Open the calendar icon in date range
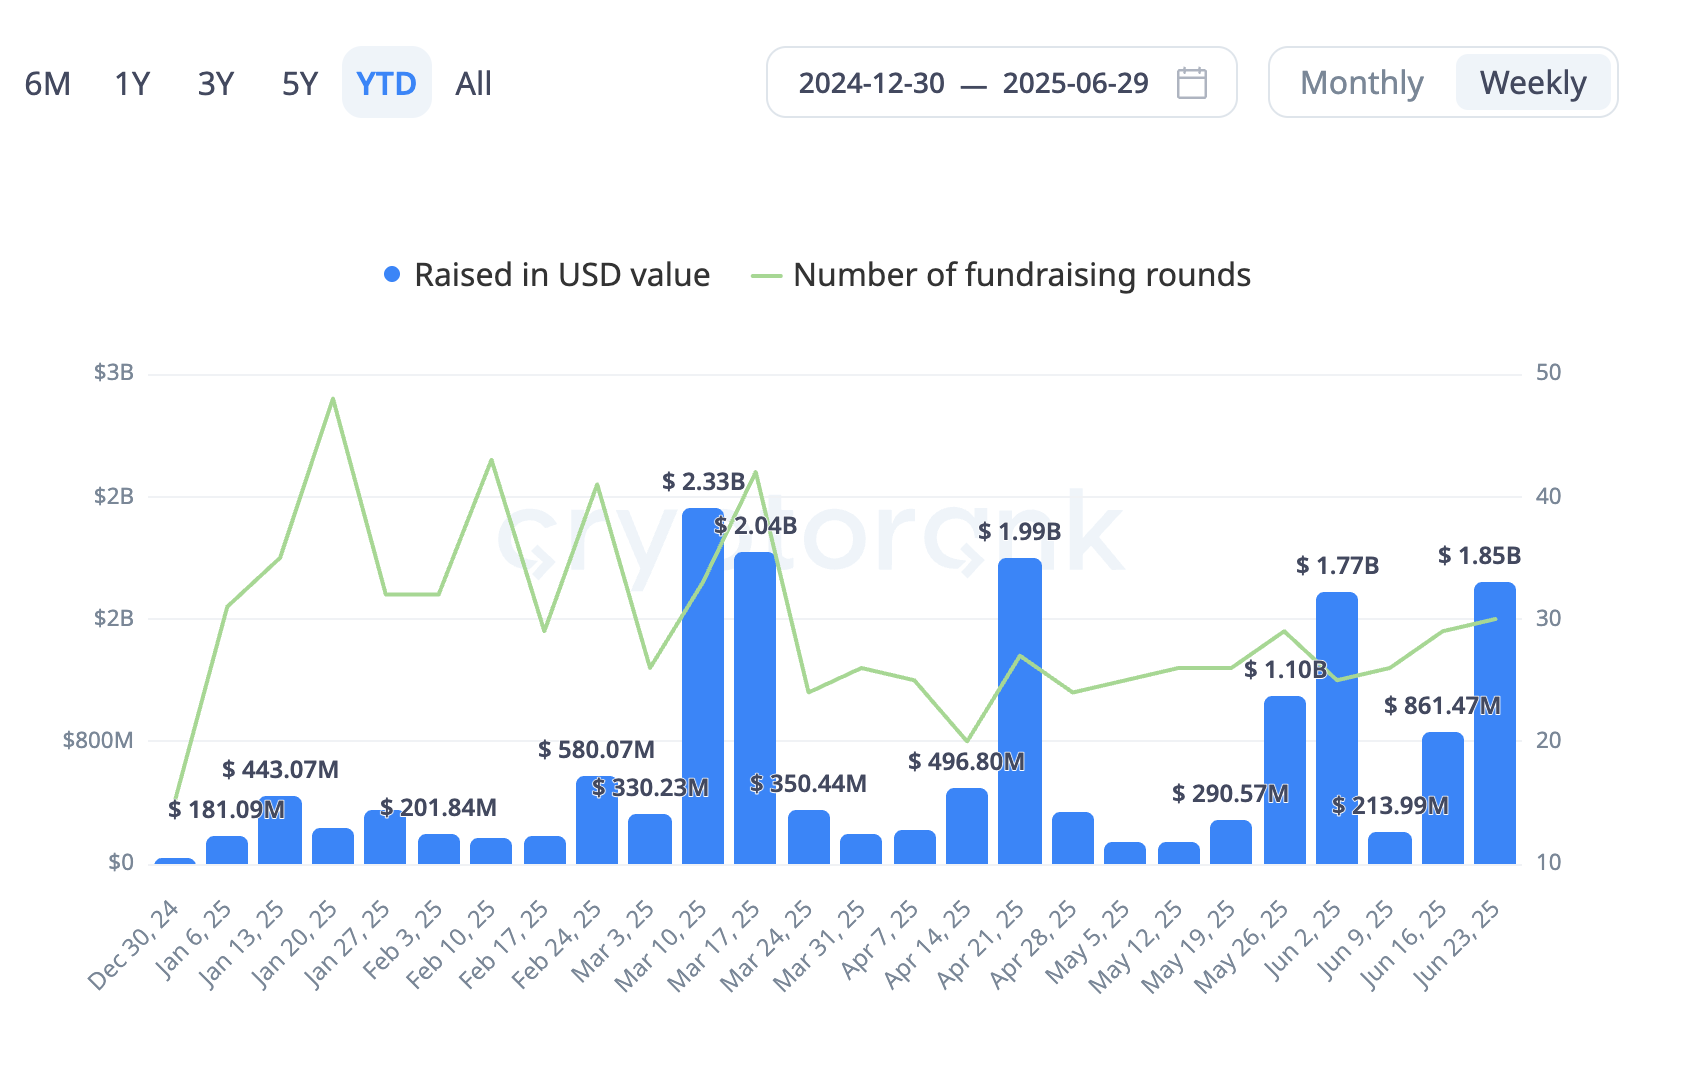Viewport: 1700px width, 1068px height. (1191, 83)
